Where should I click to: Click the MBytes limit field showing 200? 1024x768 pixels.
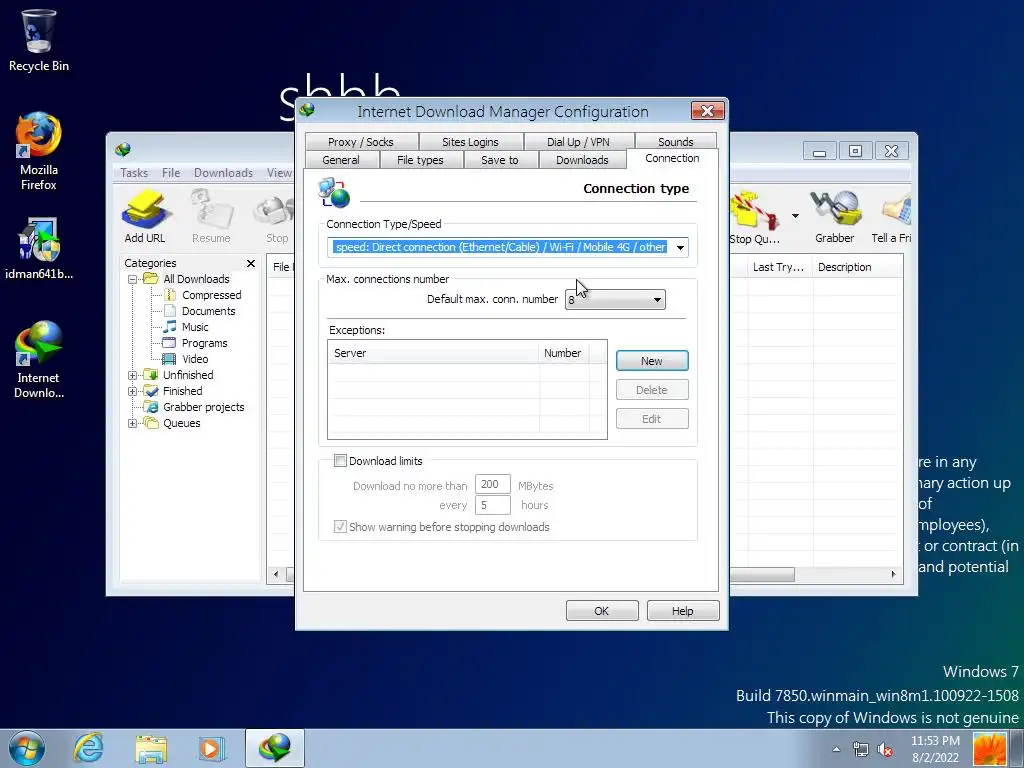pos(492,485)
